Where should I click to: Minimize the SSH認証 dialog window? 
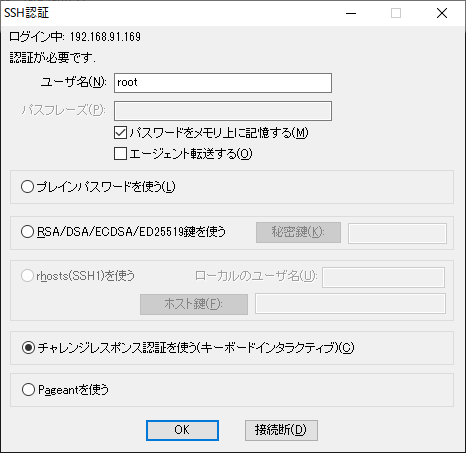[x=351, y=13]
